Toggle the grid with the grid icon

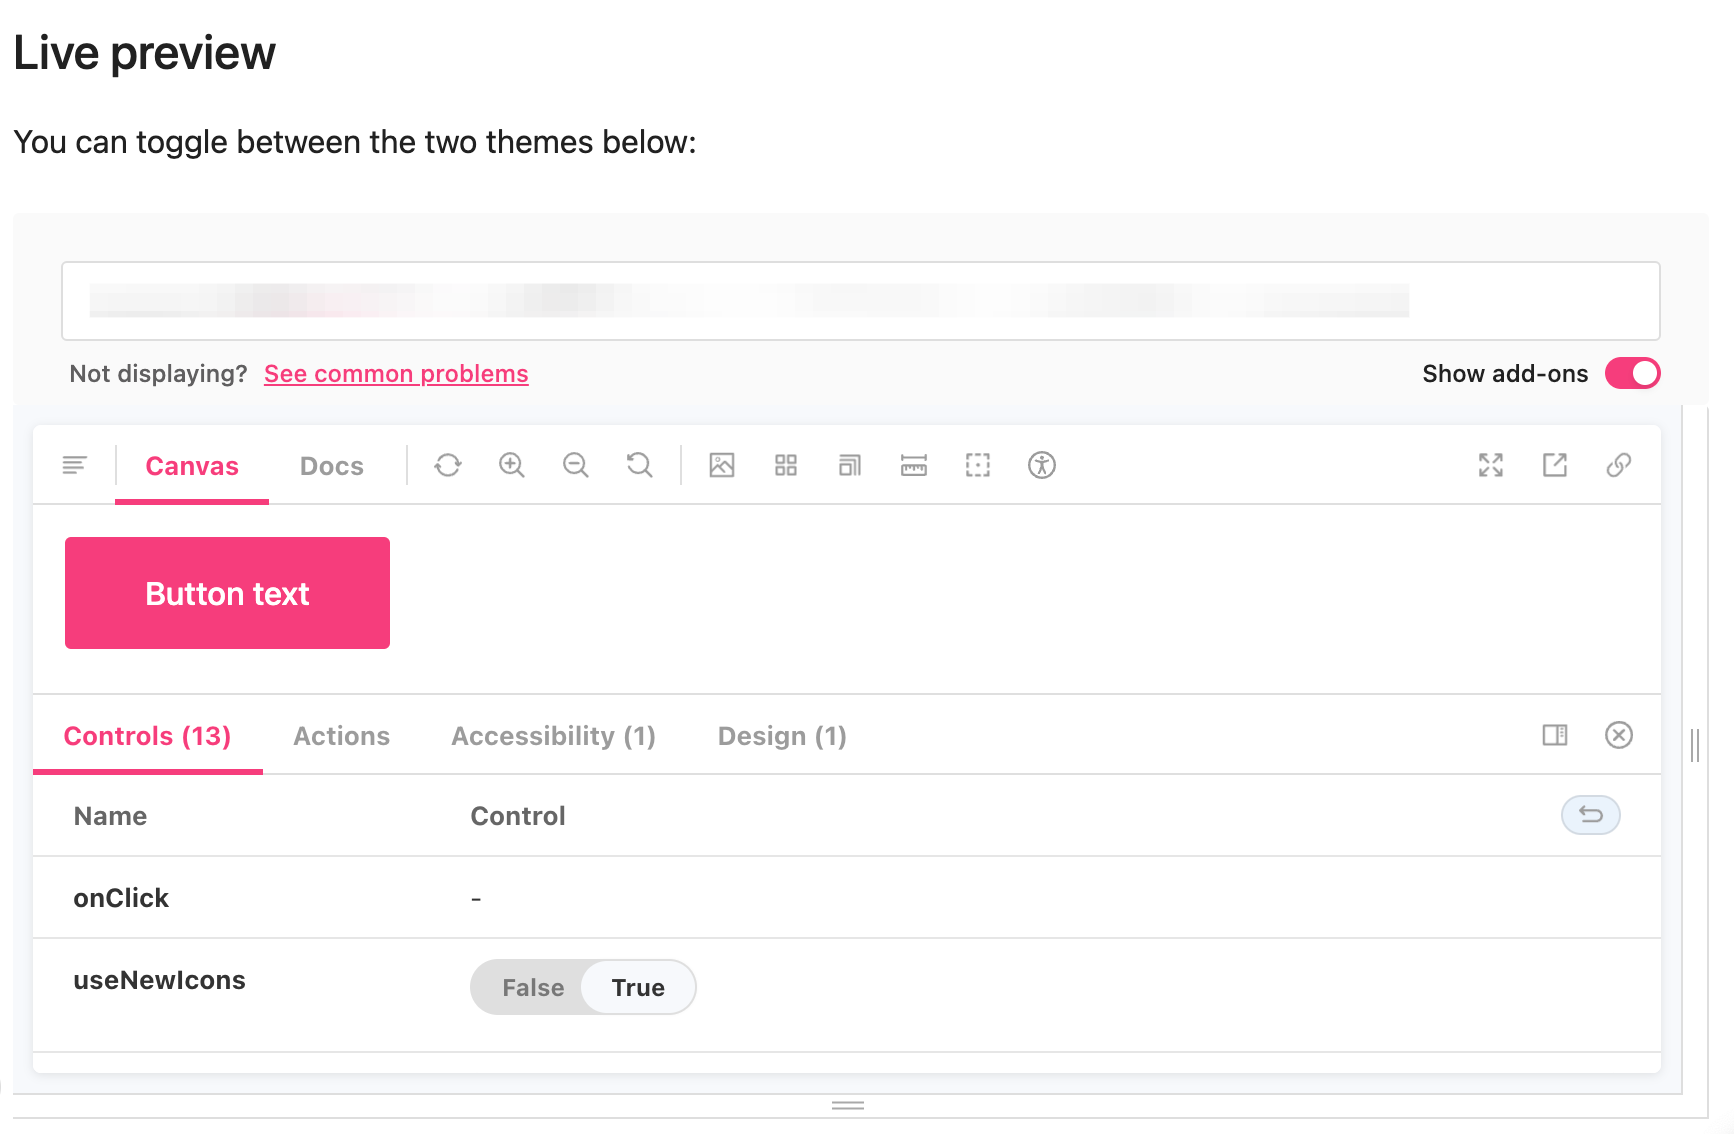coord(786,465)
